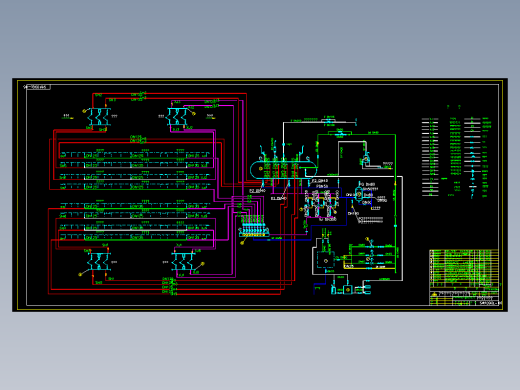
Task: Click the white line-type legend column
Action: coord(430,157)
